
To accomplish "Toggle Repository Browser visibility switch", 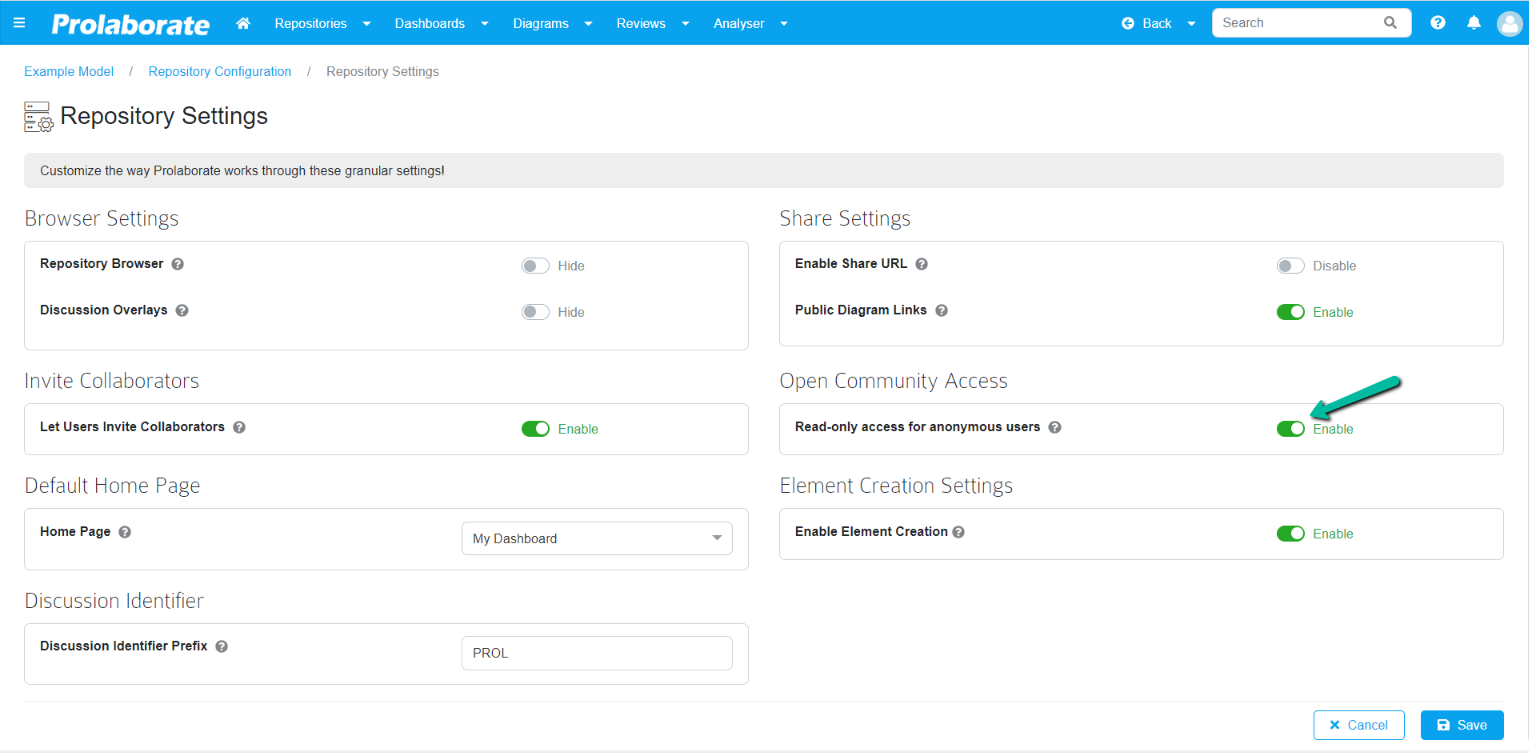I will pyautogui.click(x=535, y=266).
